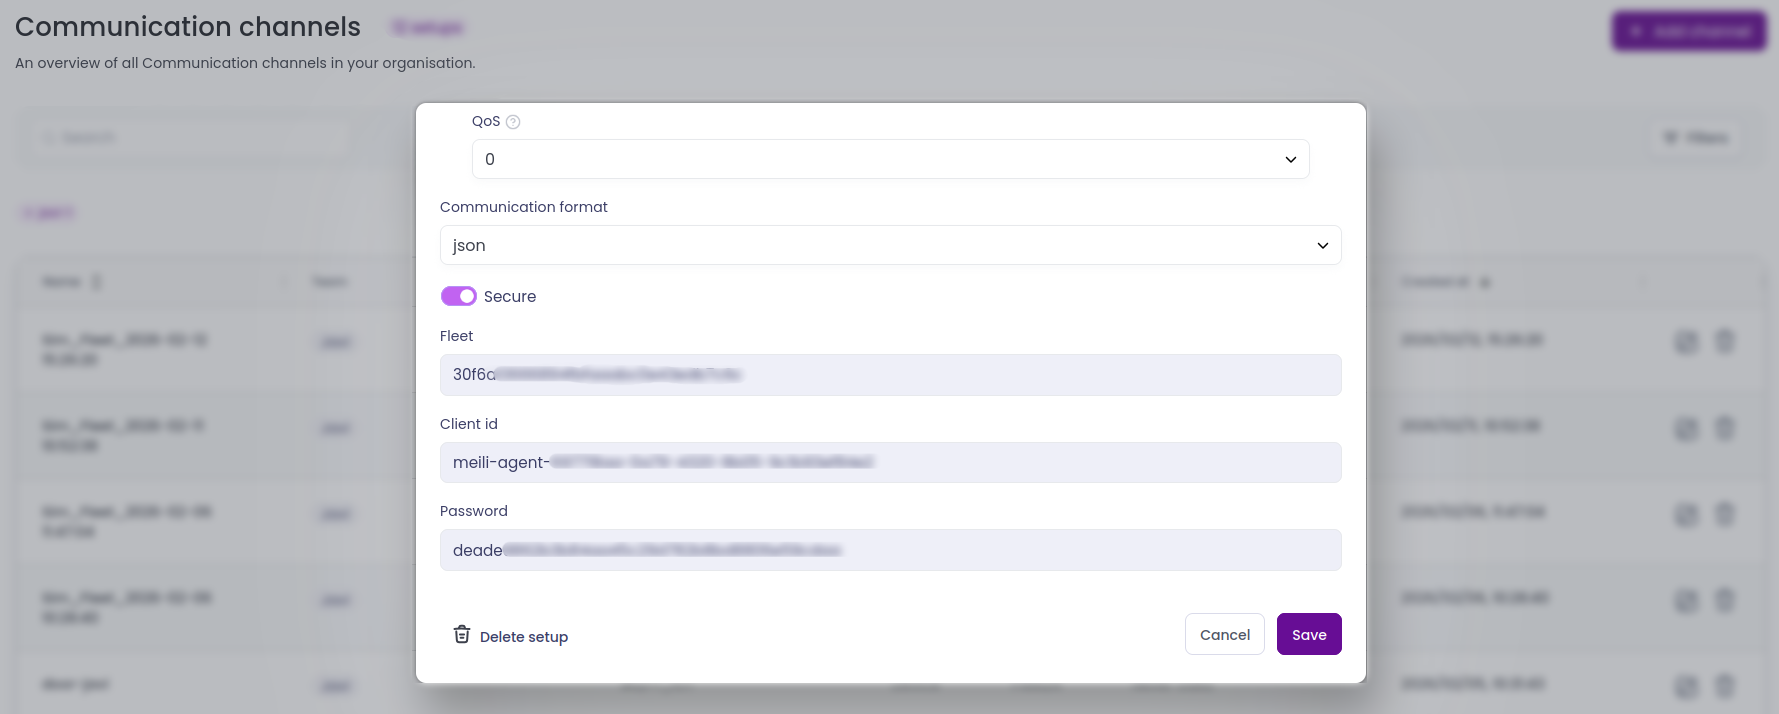The width and height of the screenshot is (1779, 714).
Task: Click the Delete setup link text
Action: point(524,637)
